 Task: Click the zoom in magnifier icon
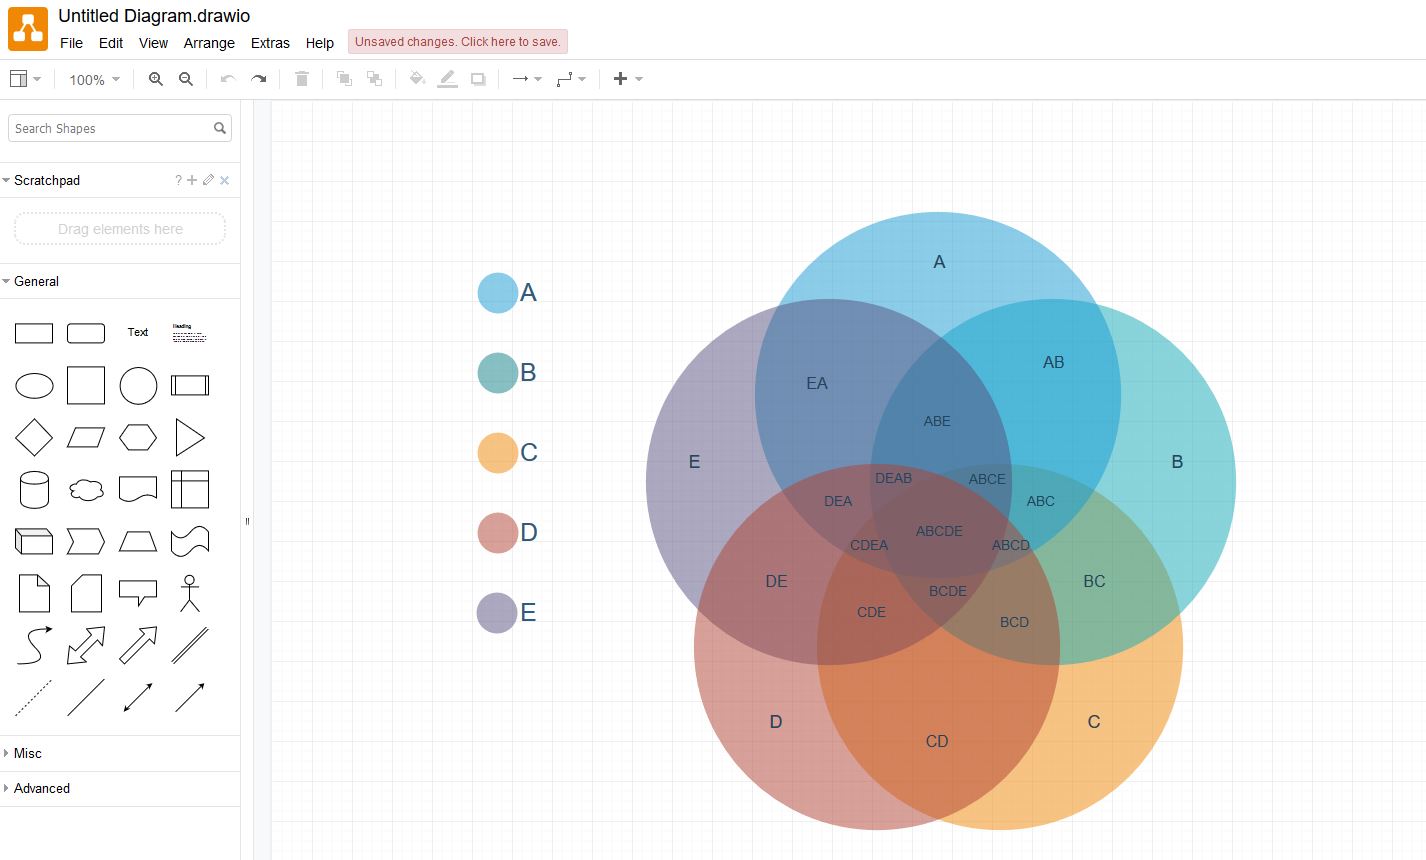click(x=155, y=79)
